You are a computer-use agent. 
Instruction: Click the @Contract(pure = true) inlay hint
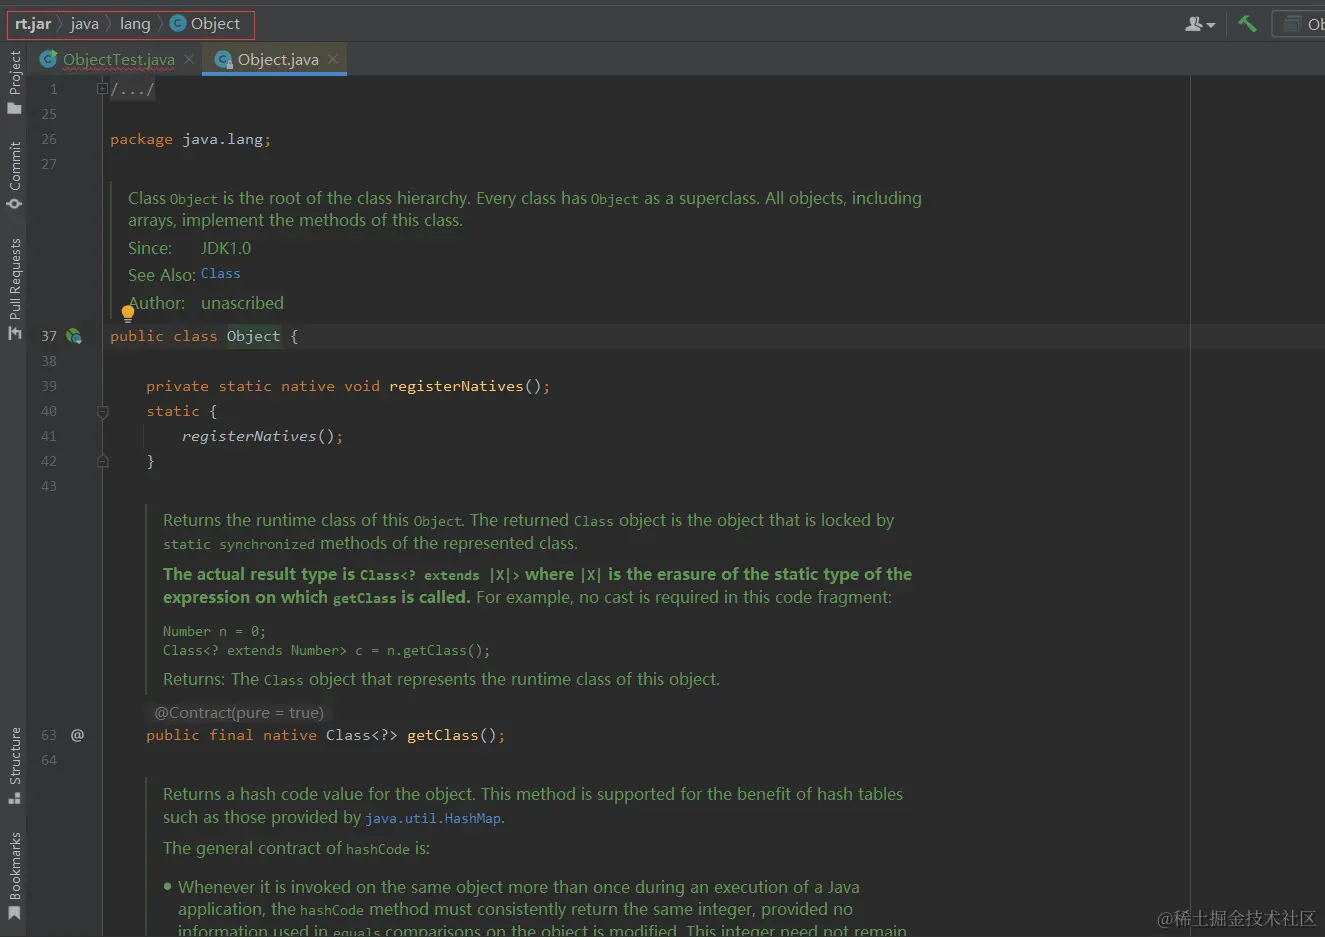click(239, 713)
